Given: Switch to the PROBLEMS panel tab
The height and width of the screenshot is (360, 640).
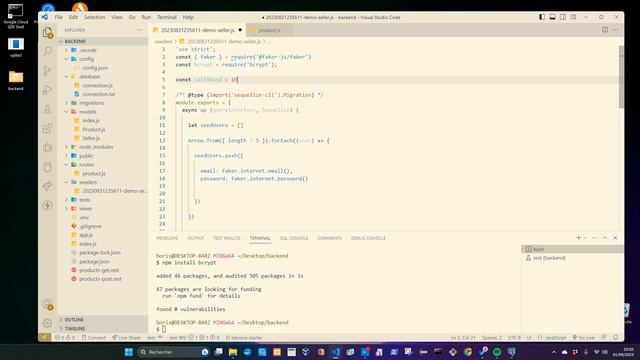Looking at the screenshot, I should pos(167,238).
